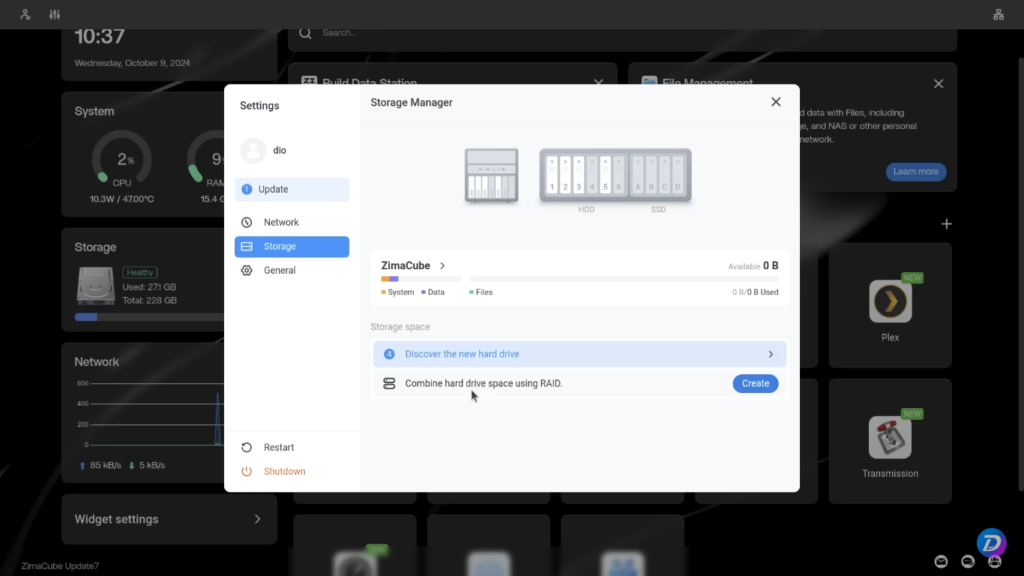1024x576 pixels.
Task: Open the user account icon in top bar
Action: pyautogui.click(x=25, y=14)
